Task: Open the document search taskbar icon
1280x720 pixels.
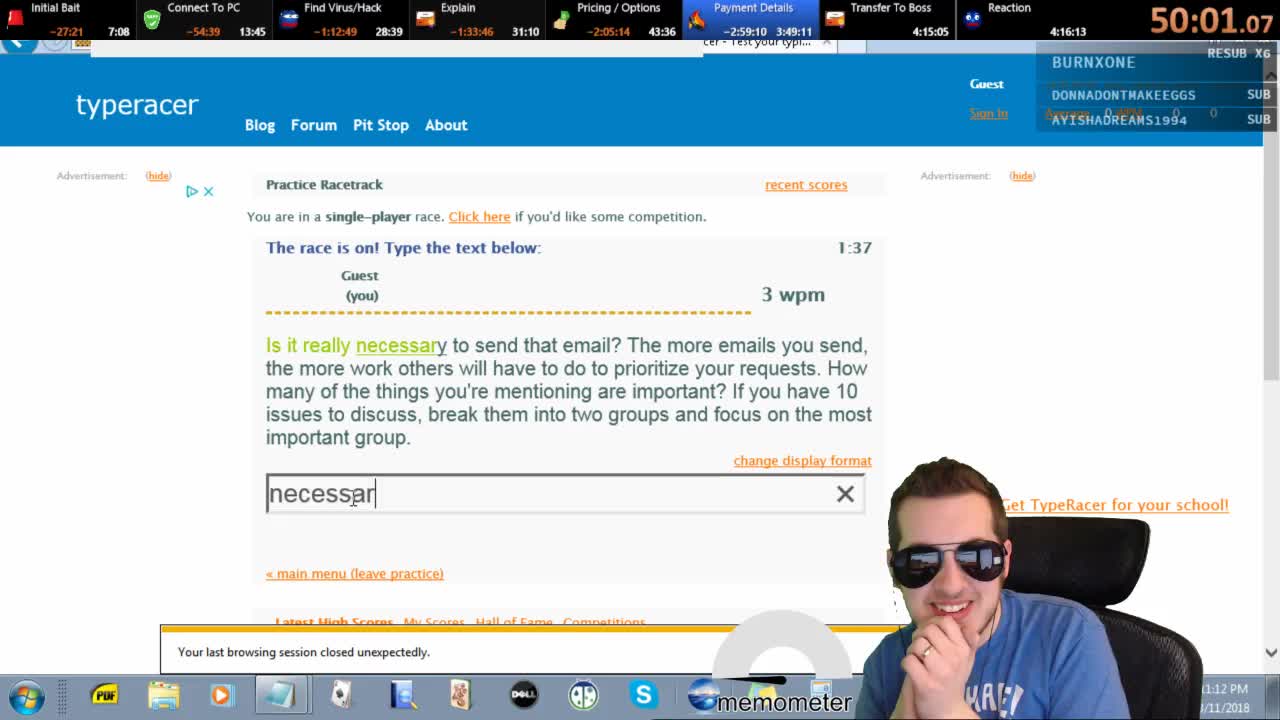Action: 402,695
